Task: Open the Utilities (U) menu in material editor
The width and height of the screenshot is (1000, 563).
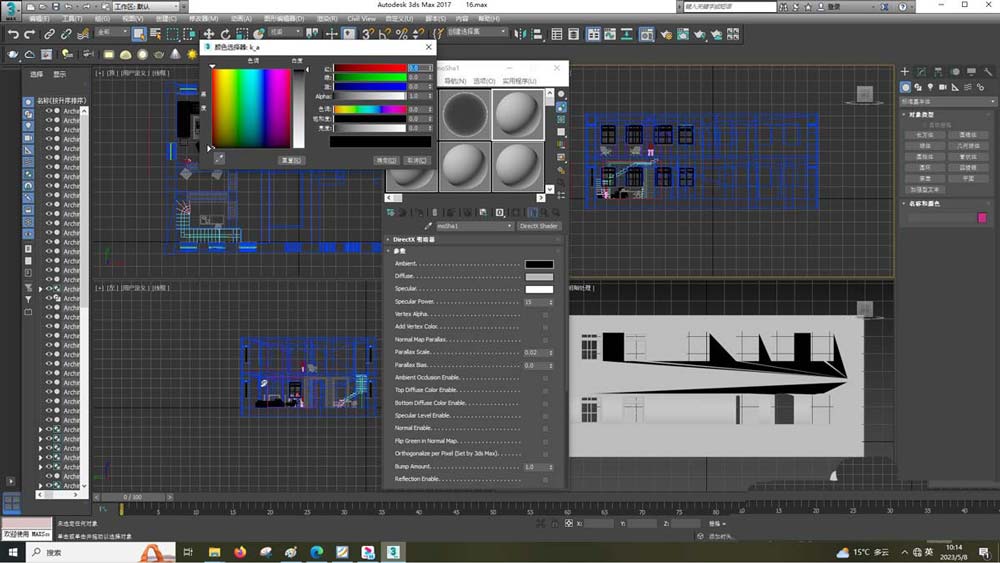Action: tap(519, 81)
